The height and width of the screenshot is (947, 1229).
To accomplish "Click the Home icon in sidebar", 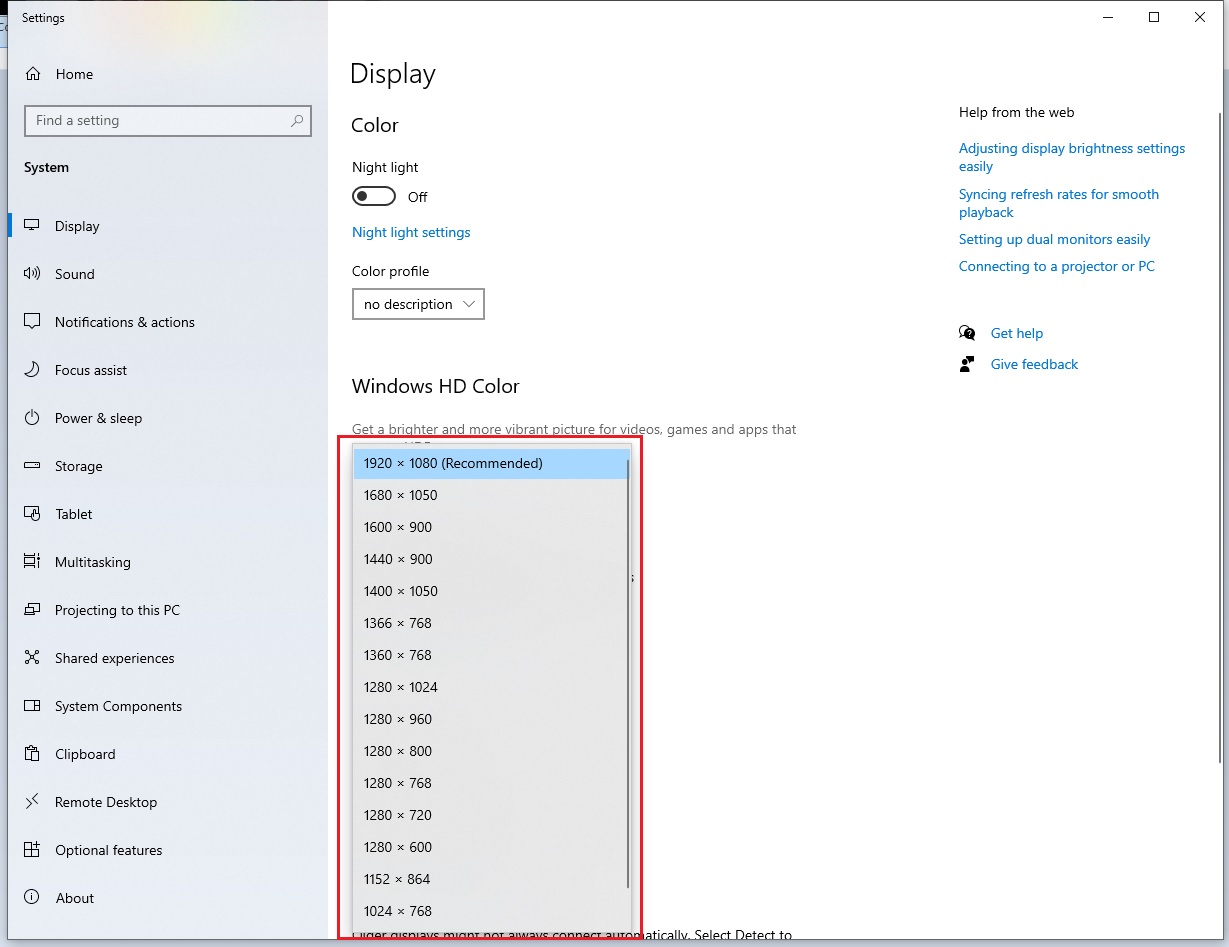I will [33, 74].
